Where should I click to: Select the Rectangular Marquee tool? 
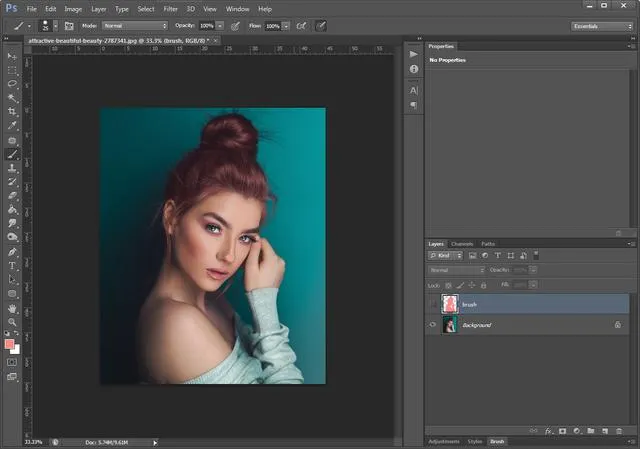click(x=12, y=70)
